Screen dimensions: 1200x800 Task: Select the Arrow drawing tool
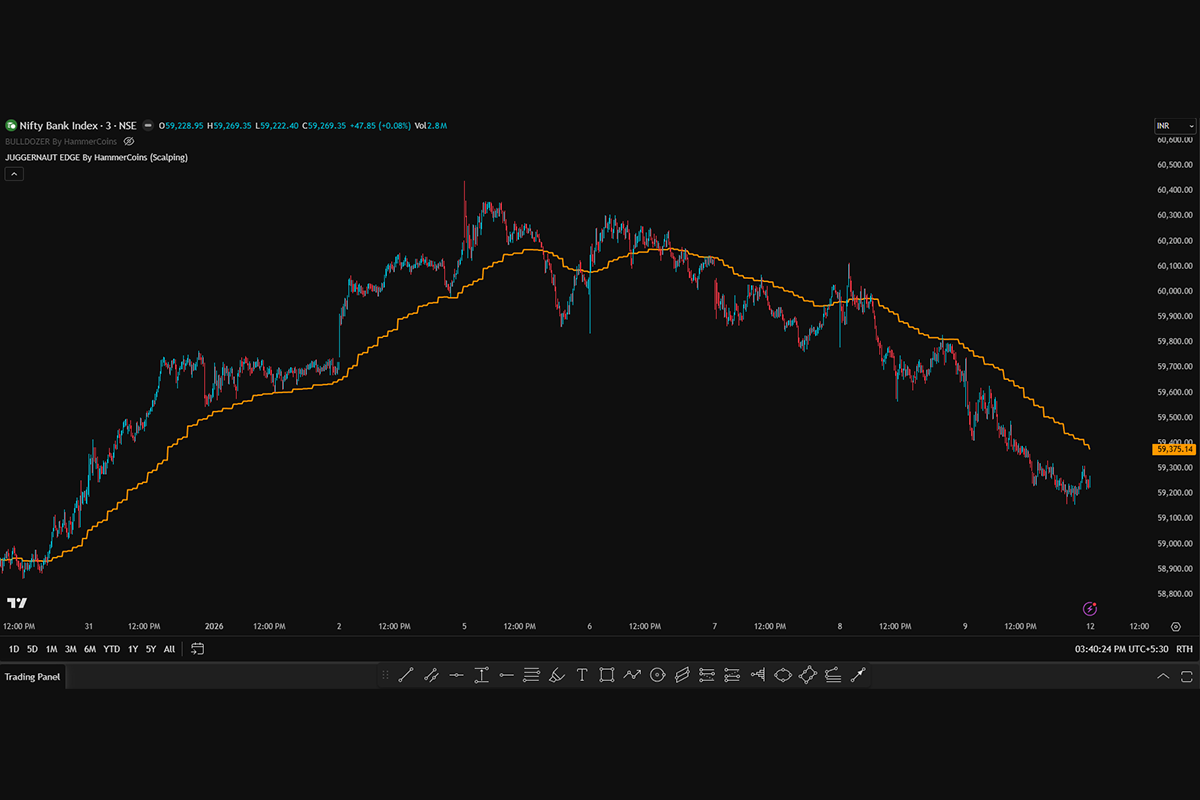coord(857,675)
